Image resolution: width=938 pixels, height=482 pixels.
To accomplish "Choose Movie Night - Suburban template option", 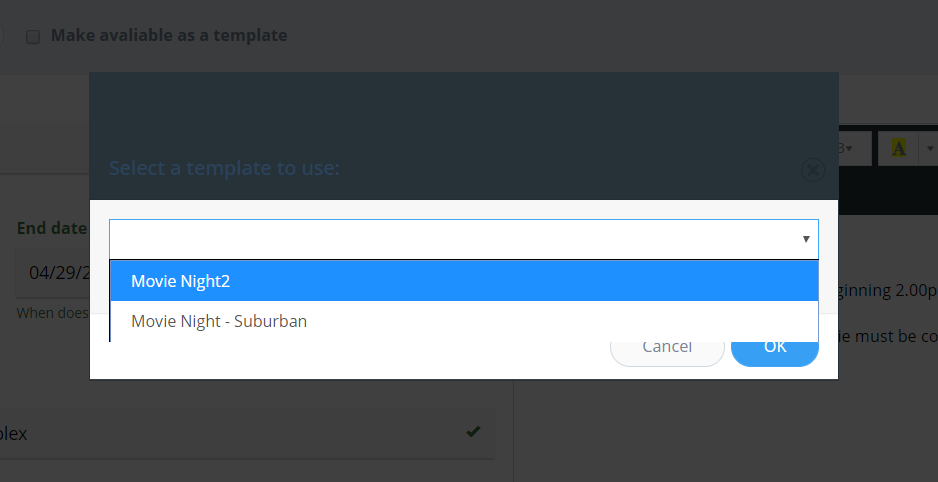I will [464, 321].
